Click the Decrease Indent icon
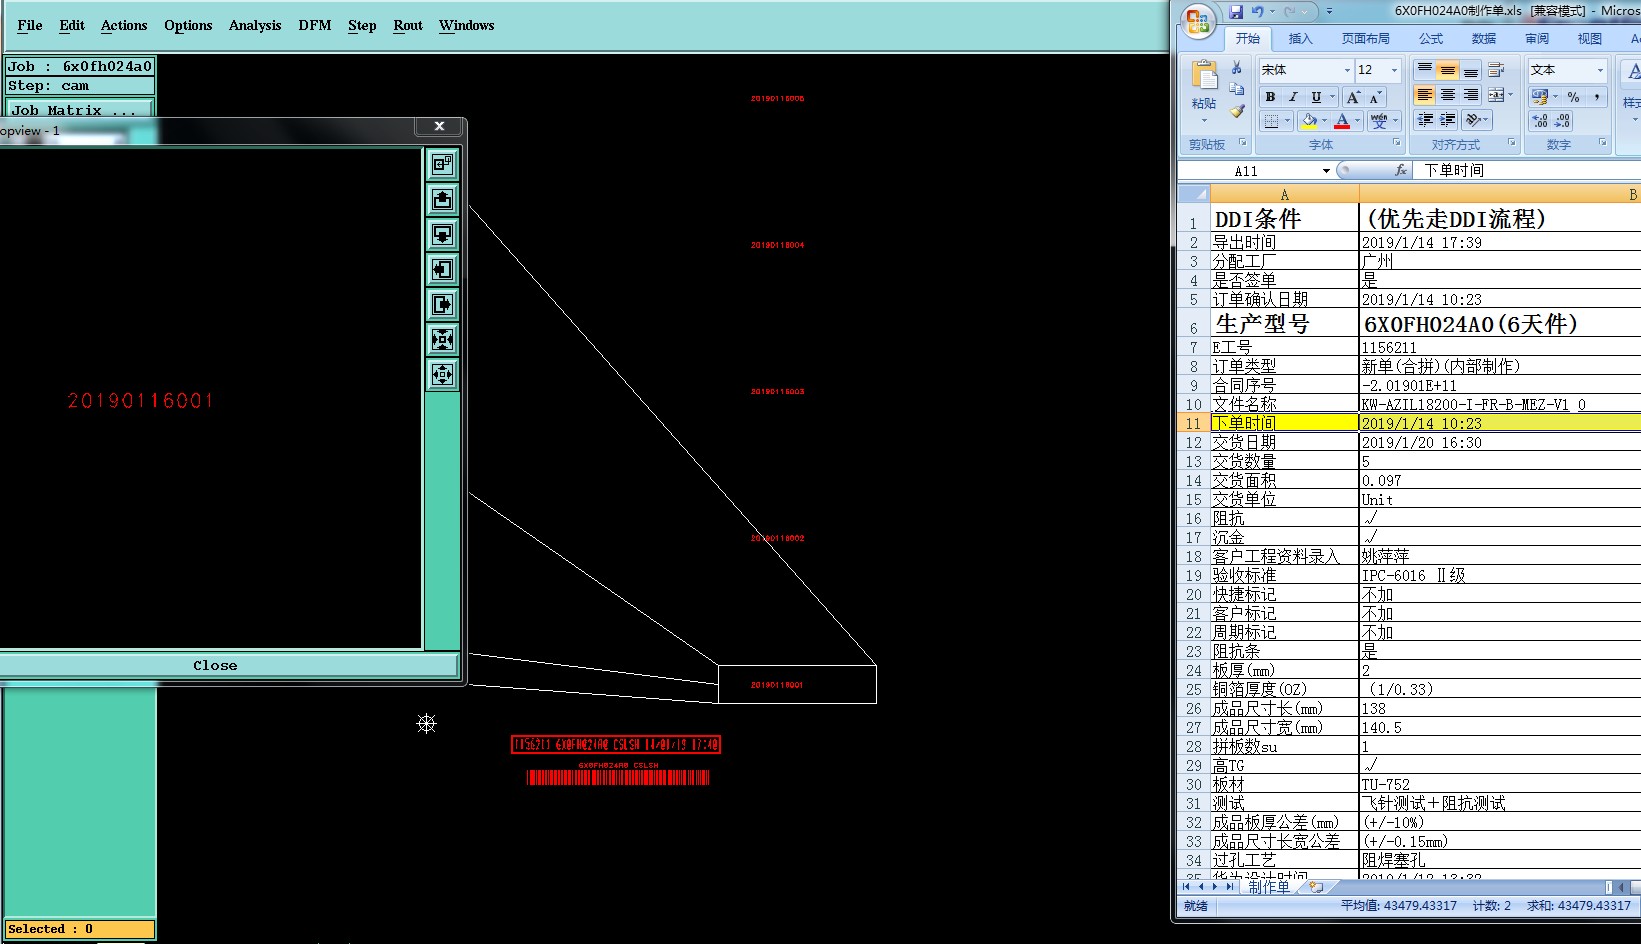 point(1425,120)
